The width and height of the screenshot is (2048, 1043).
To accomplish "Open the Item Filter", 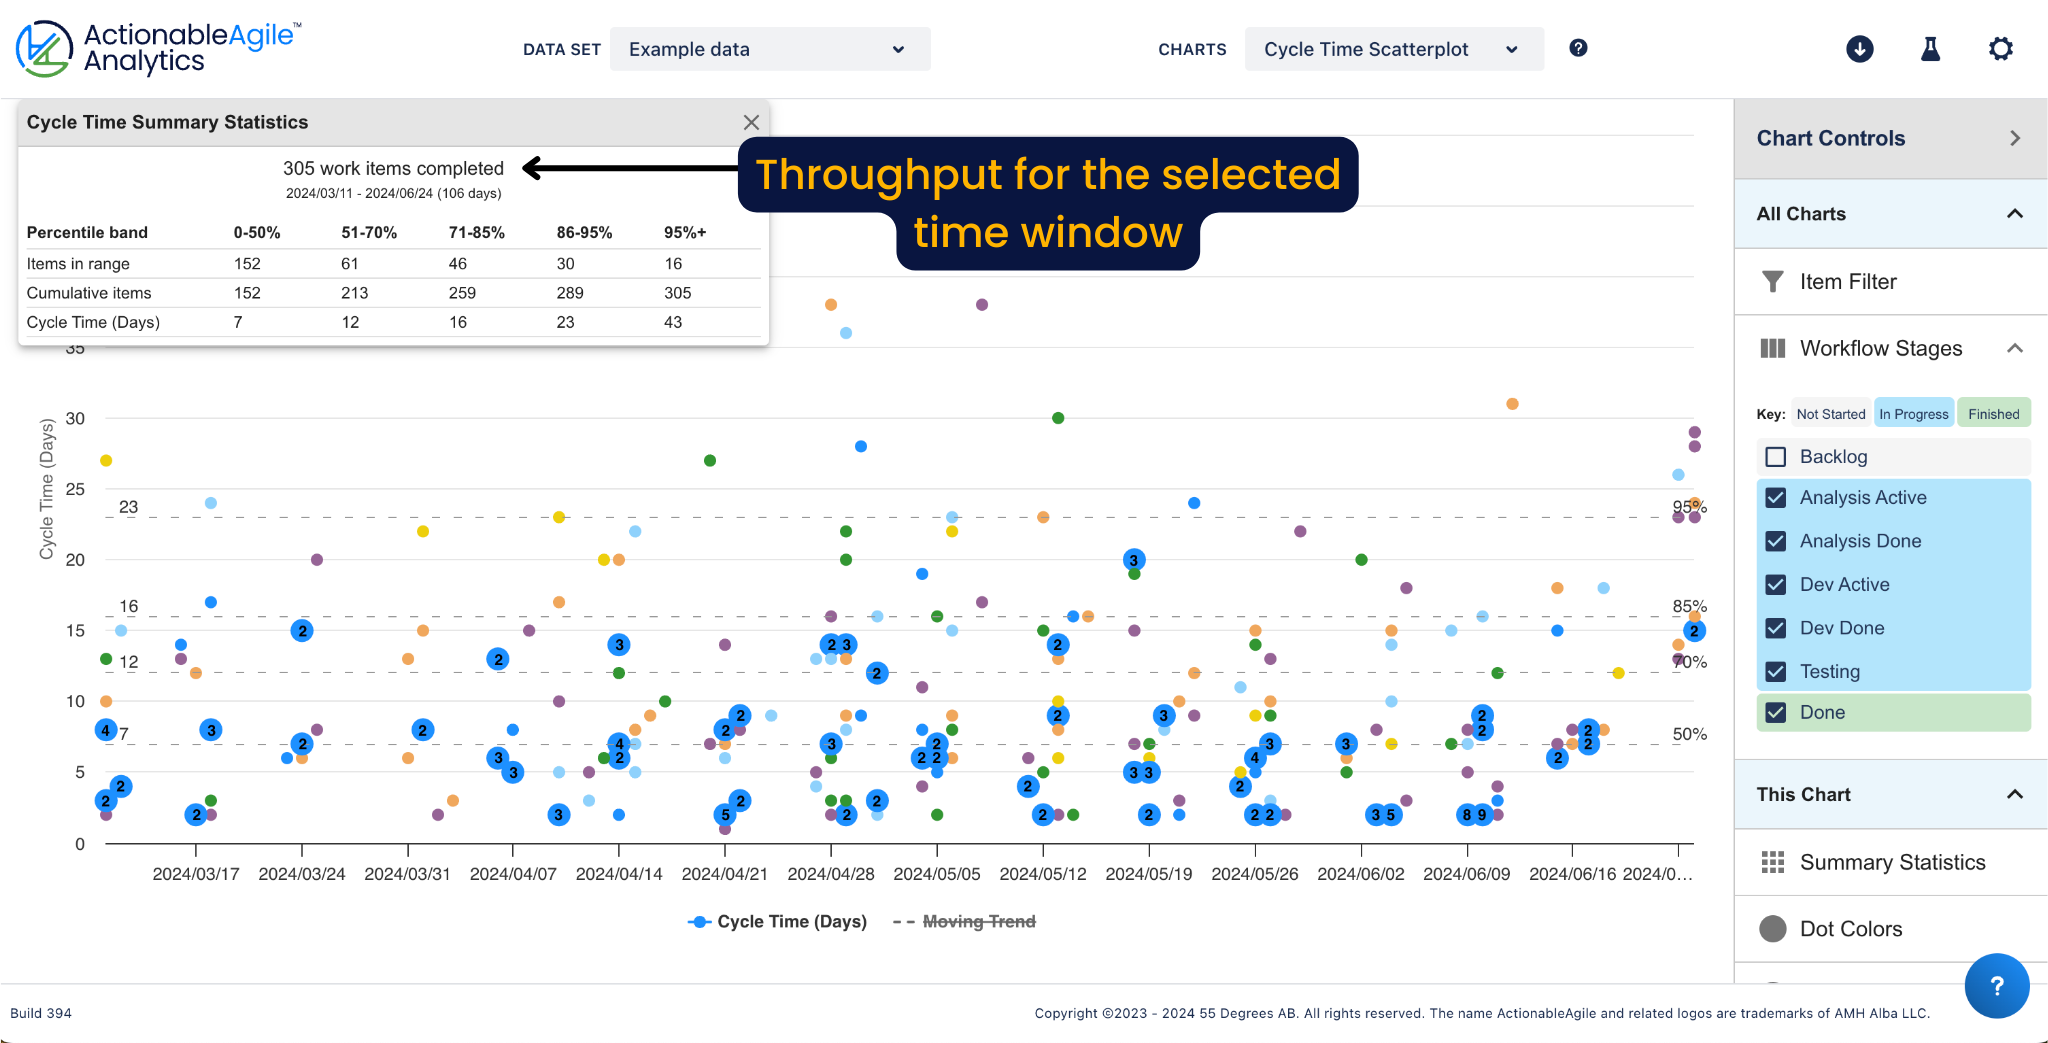I will point(1849,282).
